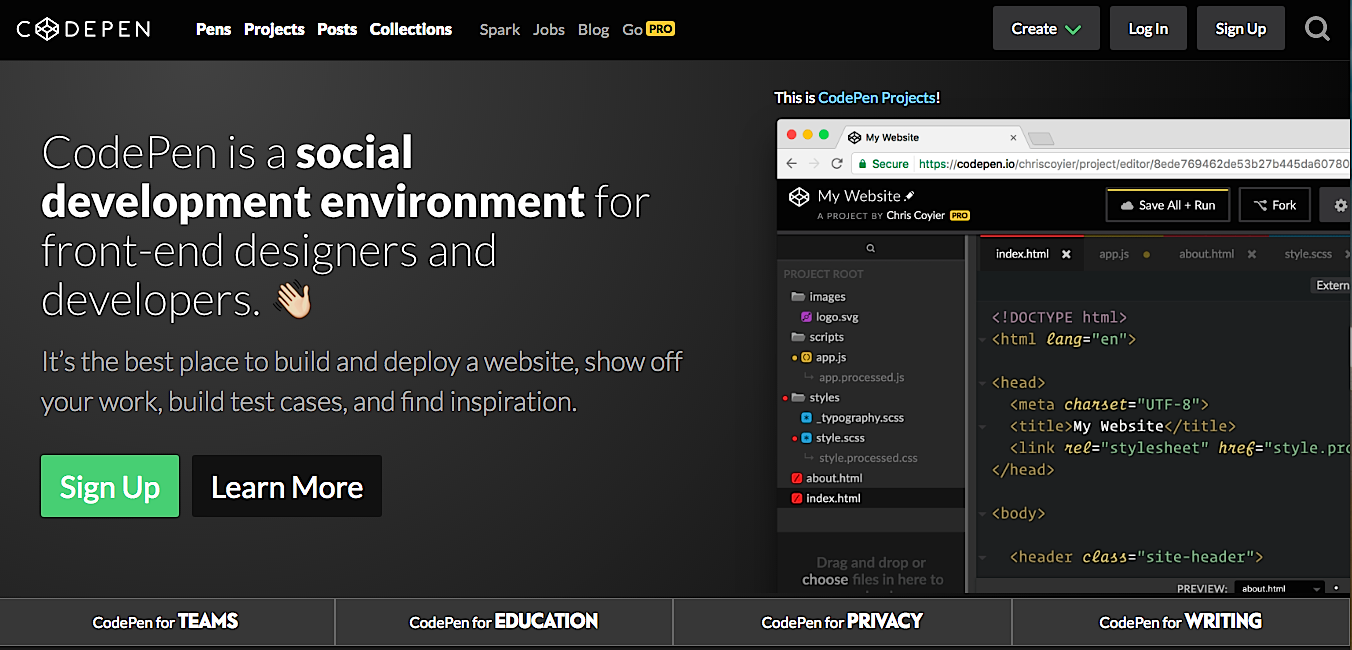This screenshot has height=650, width=1352.
Task: Click the Fork button
Action: pyautogui.click(x=1274, y=205)
